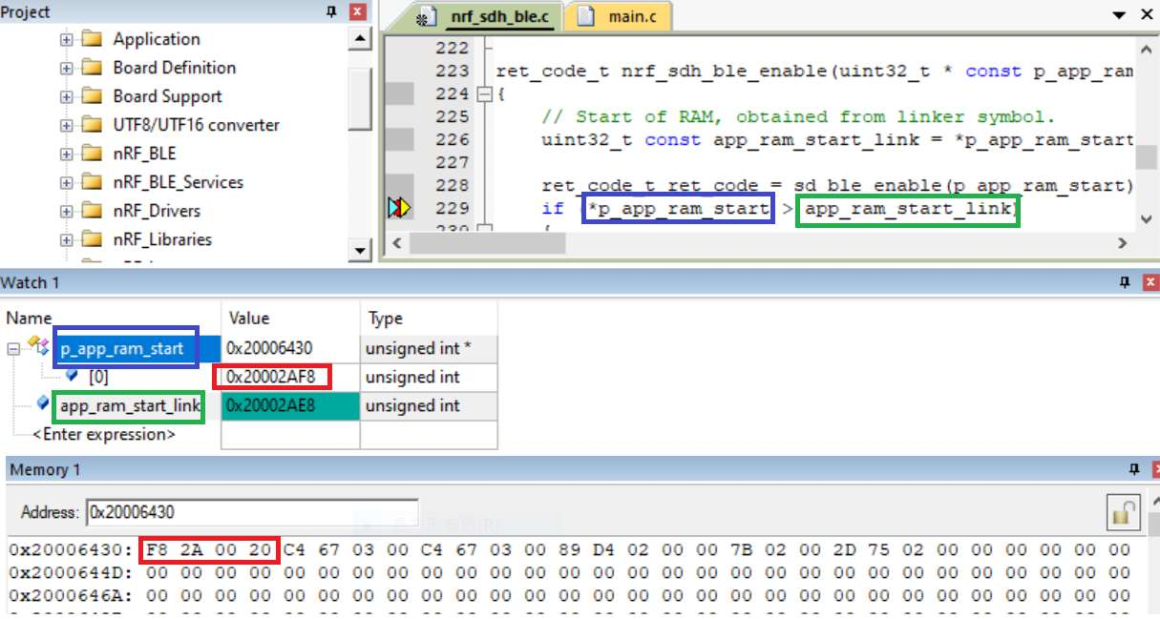
Task: Click the memory Address input field
Action: (x=252, y=512)
